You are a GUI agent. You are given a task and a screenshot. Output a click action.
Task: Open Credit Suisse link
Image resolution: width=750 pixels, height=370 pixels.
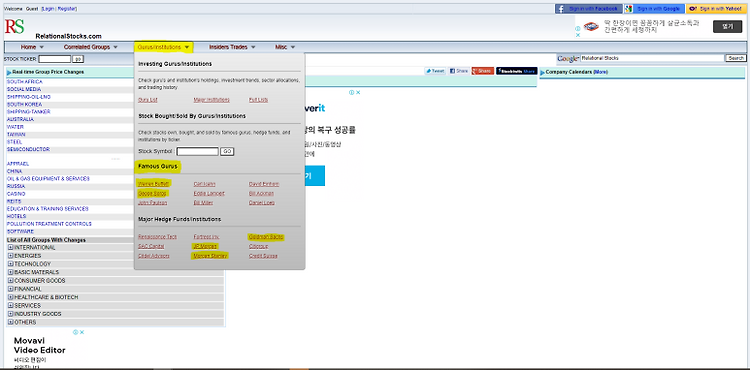tap(263, 256)
